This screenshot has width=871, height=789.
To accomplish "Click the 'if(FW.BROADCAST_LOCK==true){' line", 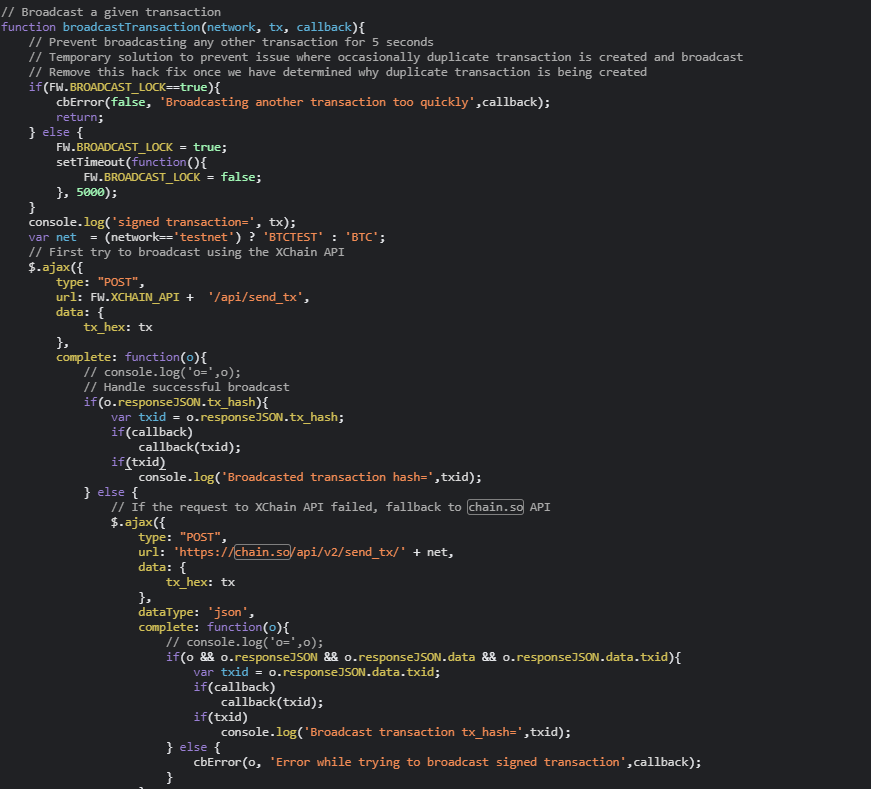I will [x=124, y=87].
